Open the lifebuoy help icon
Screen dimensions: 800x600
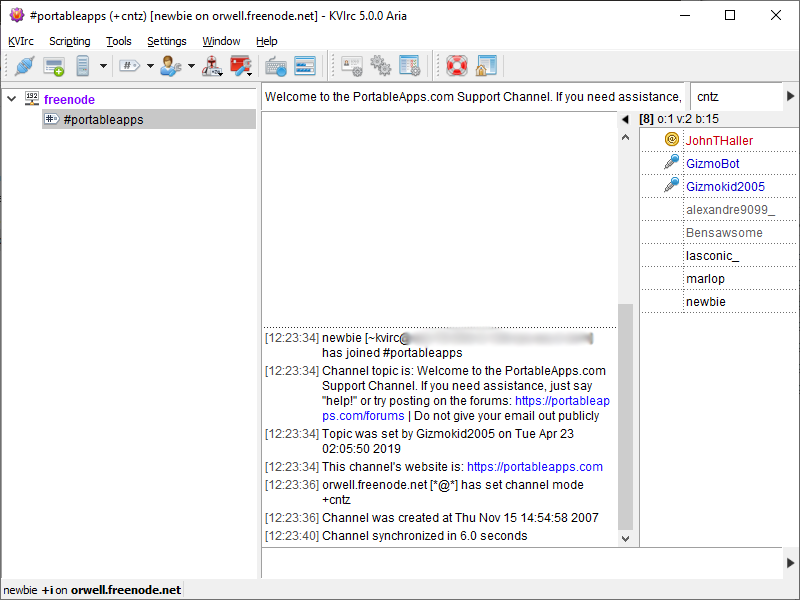coord(457,67)
